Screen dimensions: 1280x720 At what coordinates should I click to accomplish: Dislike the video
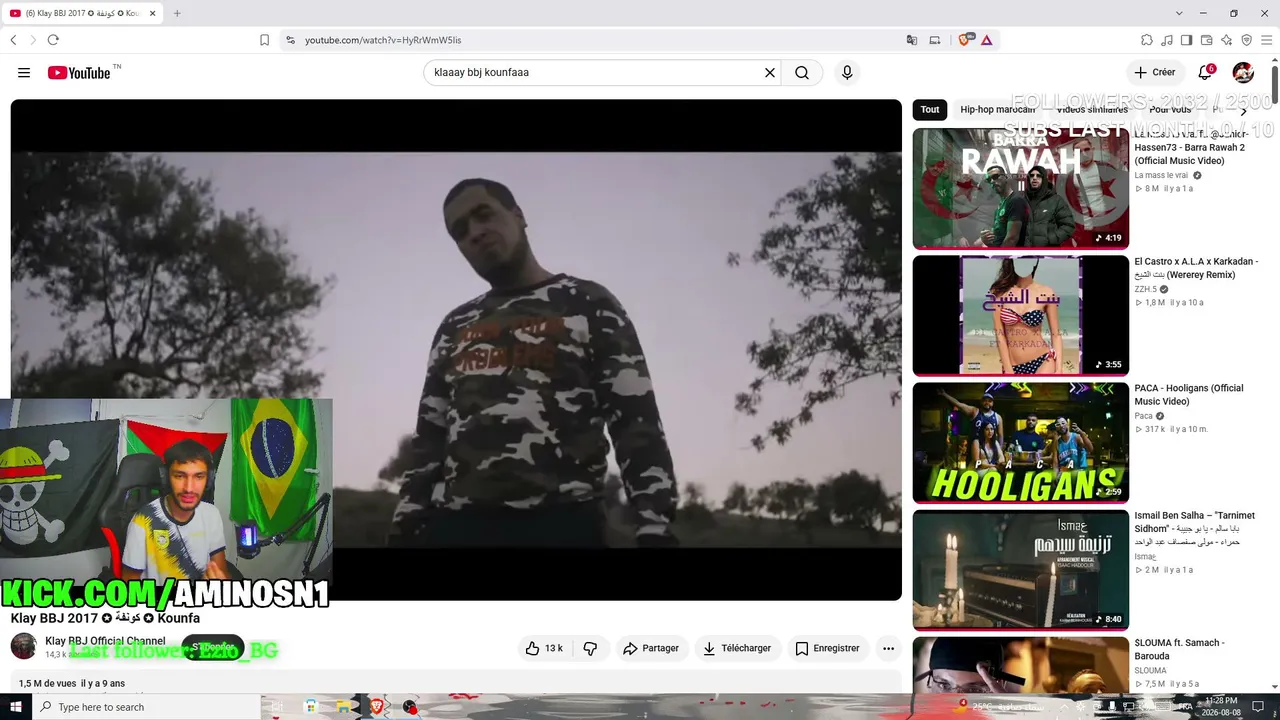click(x=590, y=648)
